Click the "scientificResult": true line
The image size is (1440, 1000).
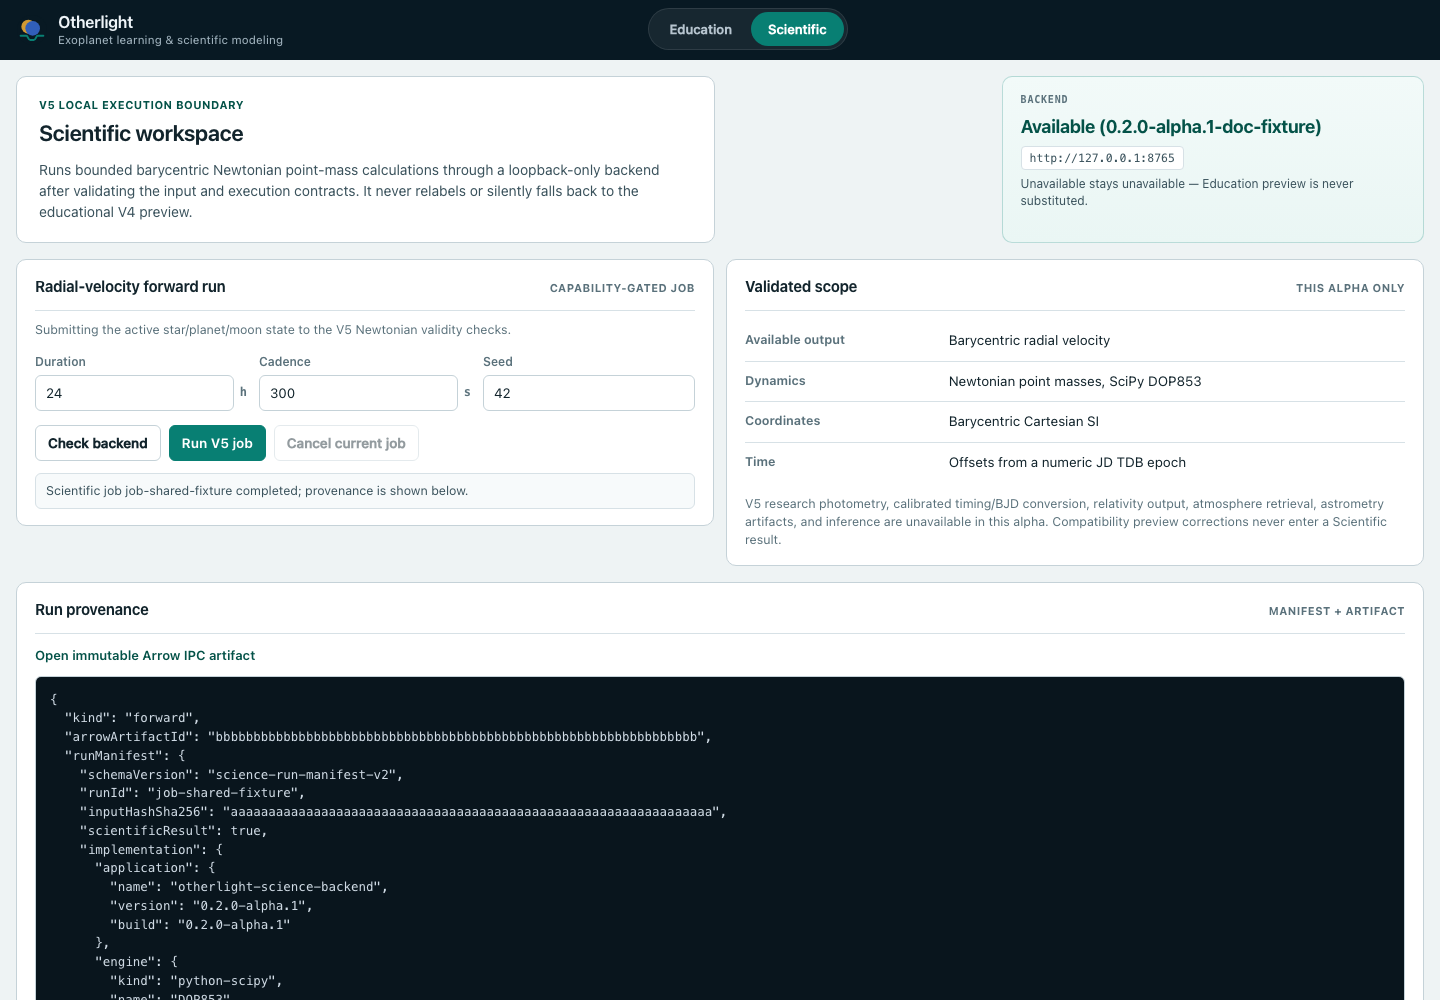tap(174, 831)
